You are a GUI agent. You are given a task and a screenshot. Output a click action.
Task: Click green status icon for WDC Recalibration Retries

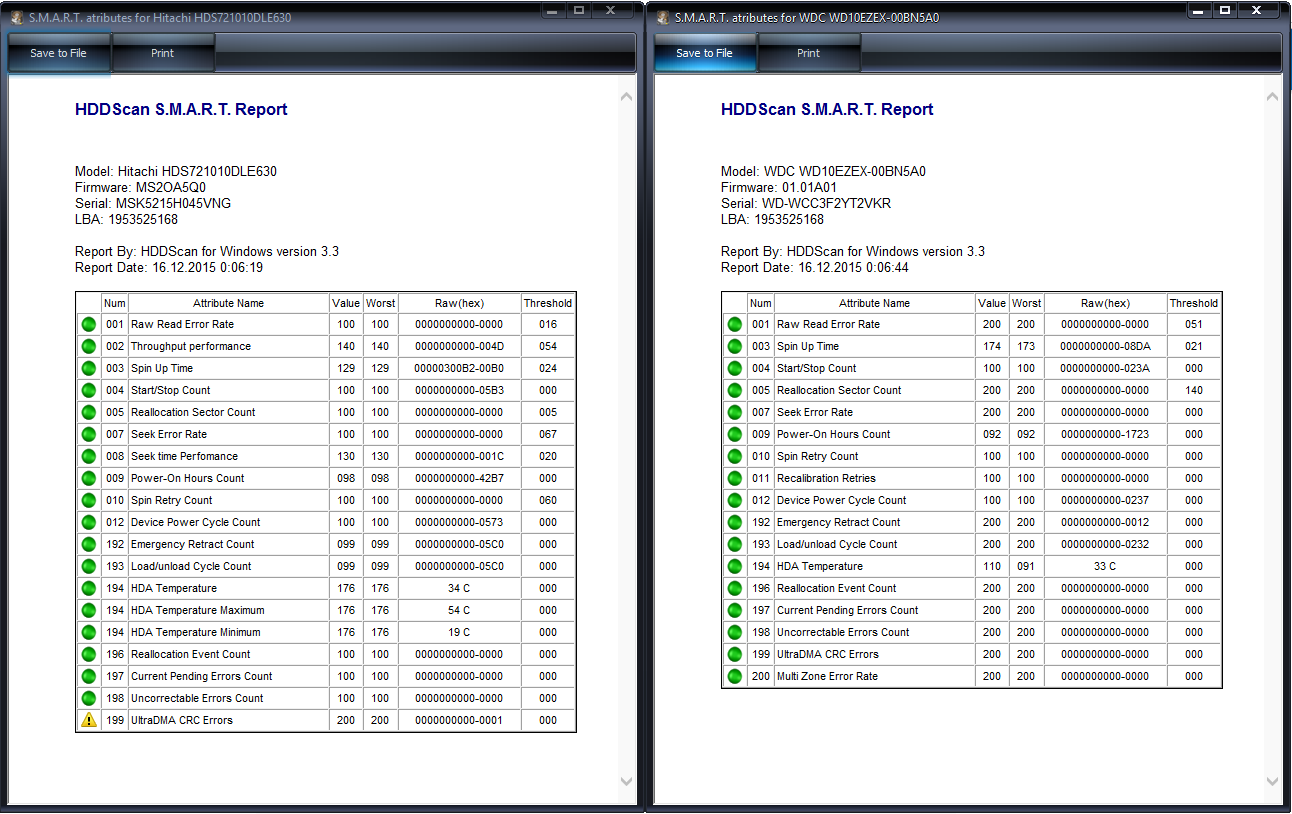(735, 478)
